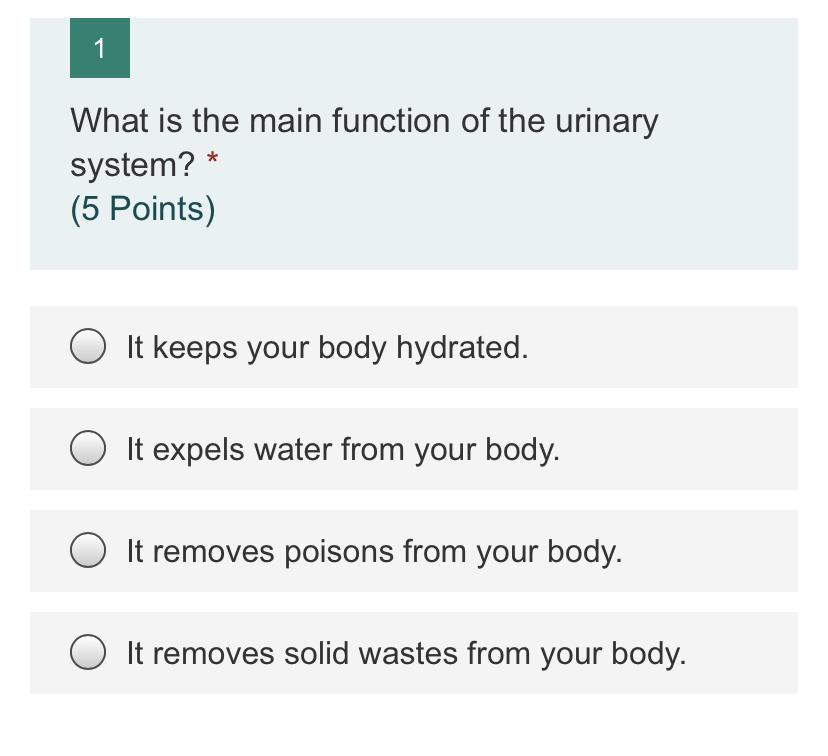Click the word "function" in the question

pyautogui.click(x=391, y=122)
